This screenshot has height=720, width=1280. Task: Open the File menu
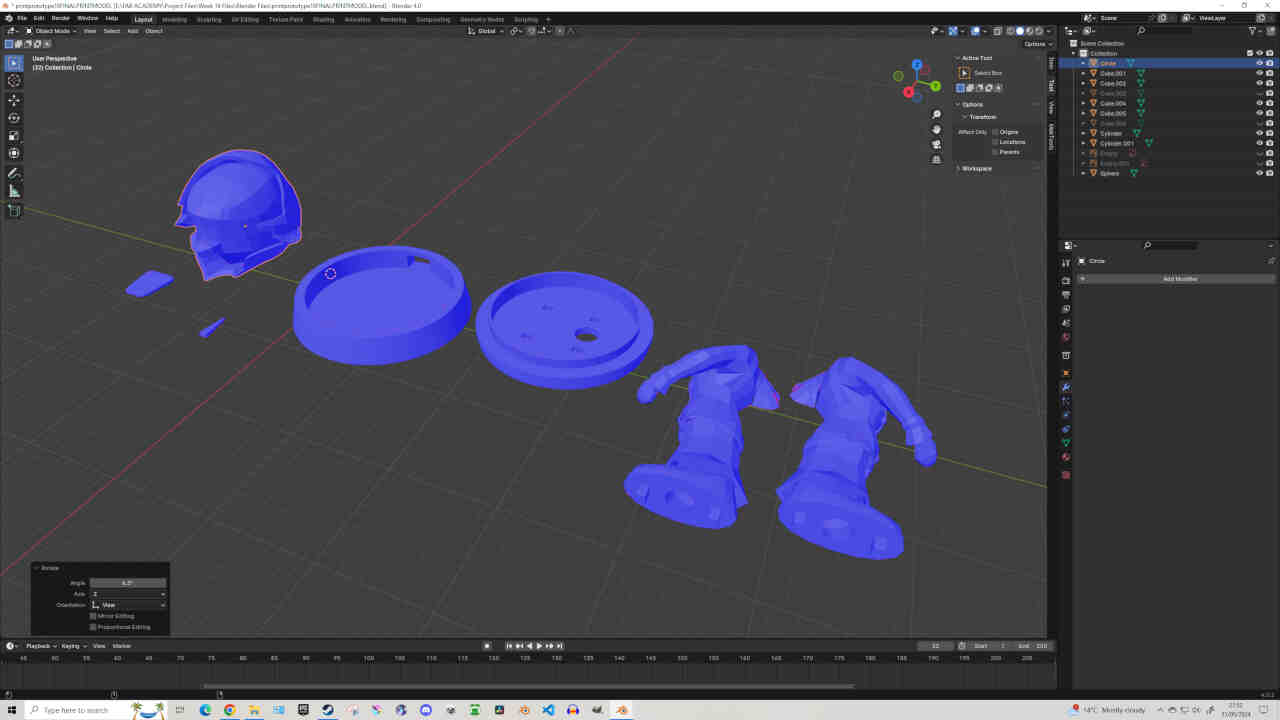coord(22,18)
